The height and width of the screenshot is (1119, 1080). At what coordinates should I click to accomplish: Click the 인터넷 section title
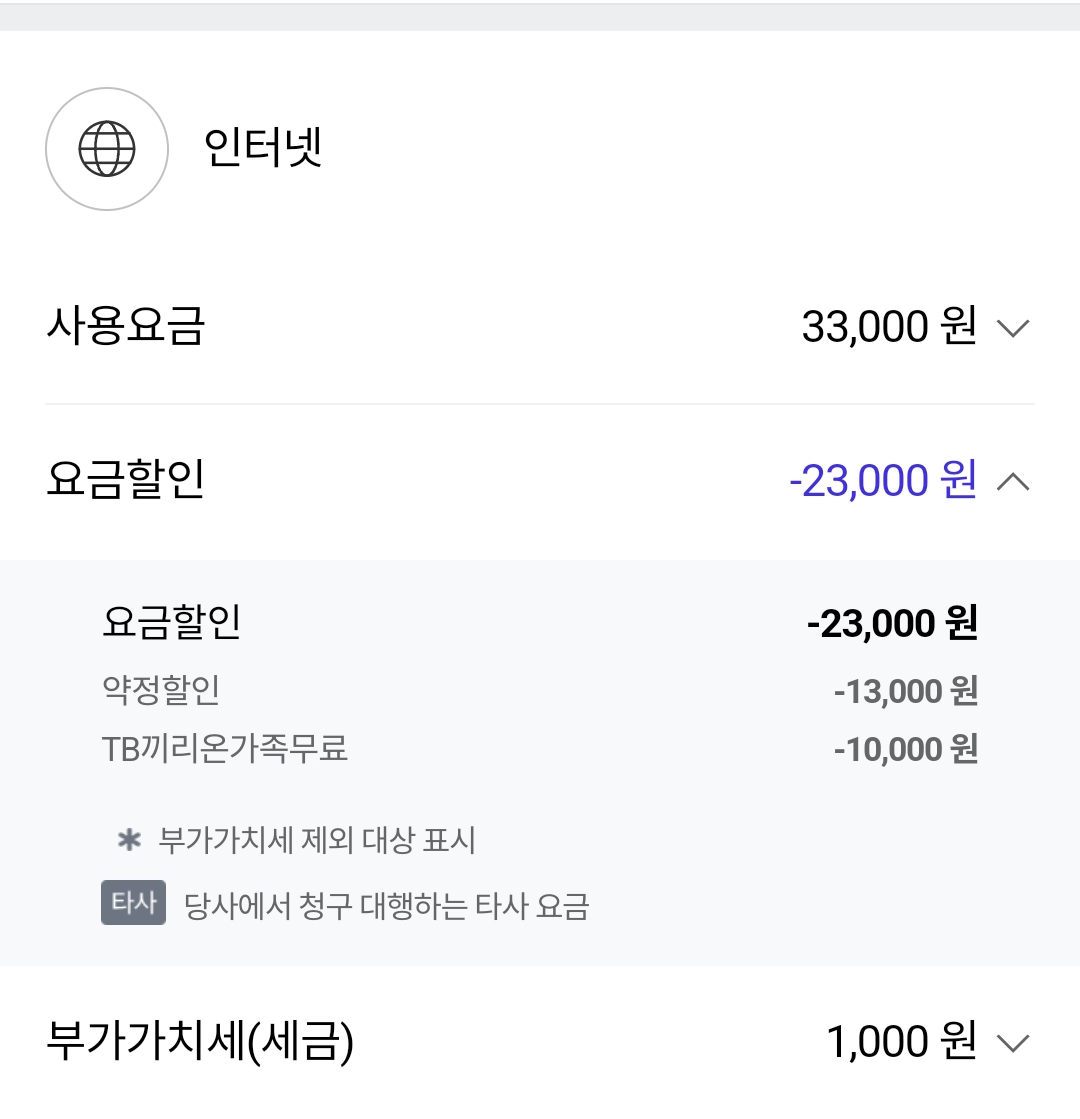[x=263, y=149]
